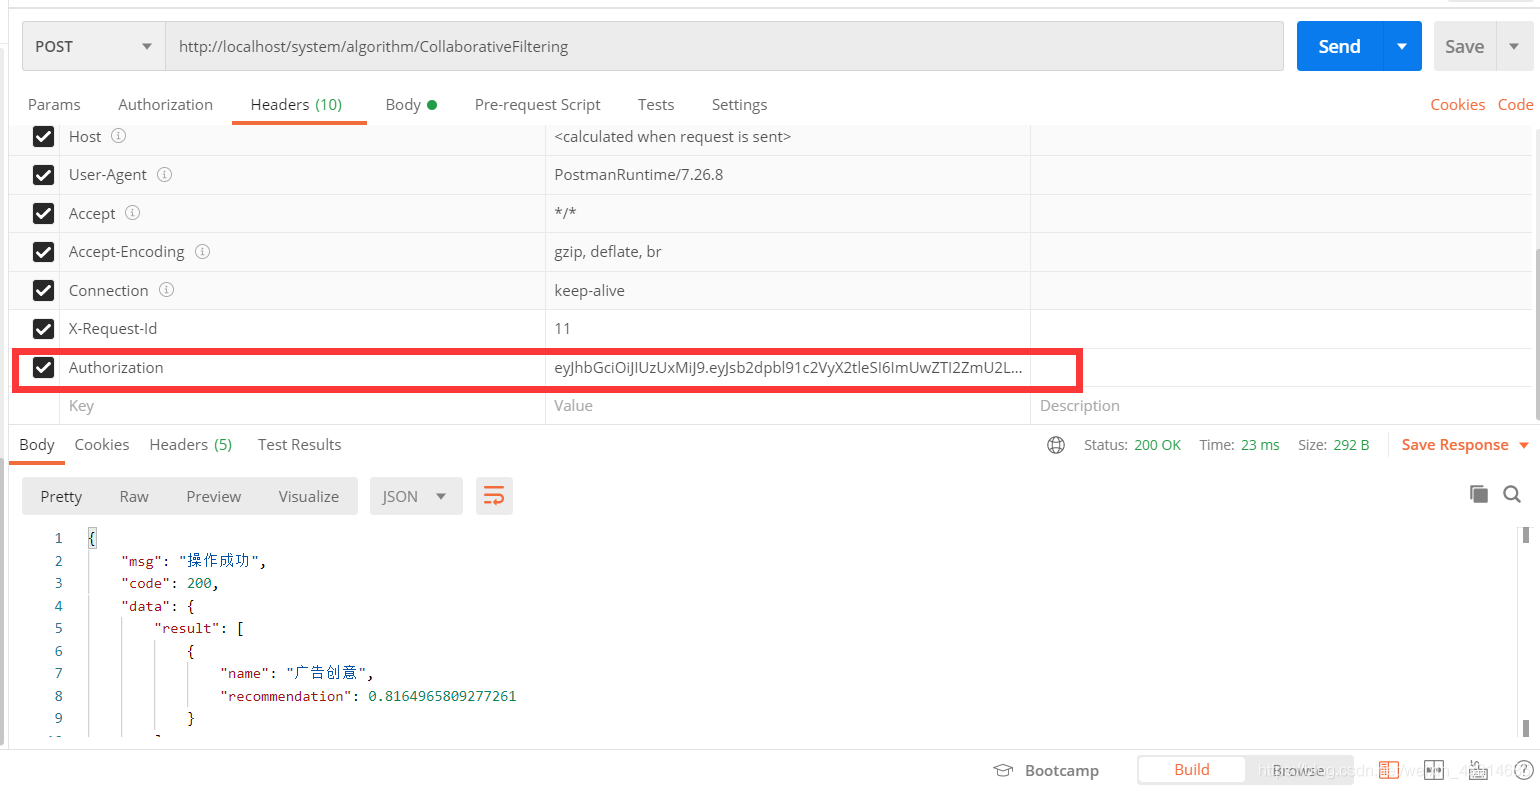This screenshot has height=789, width=1540.
Task: Switch to Browse mode
Action: [1299, 770]
